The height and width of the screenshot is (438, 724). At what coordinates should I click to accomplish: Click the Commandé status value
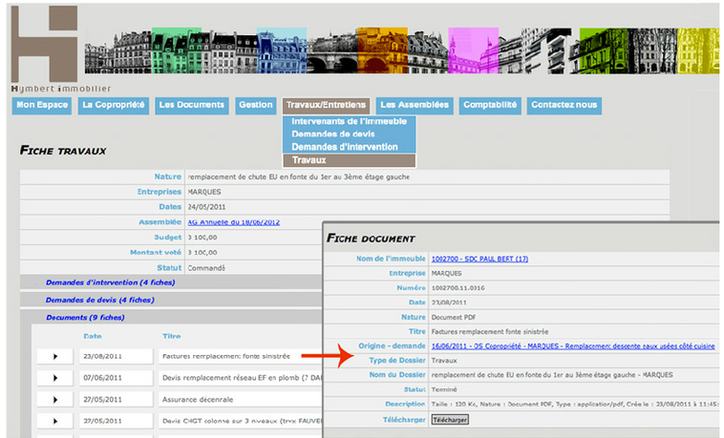[x=206, y=268]
